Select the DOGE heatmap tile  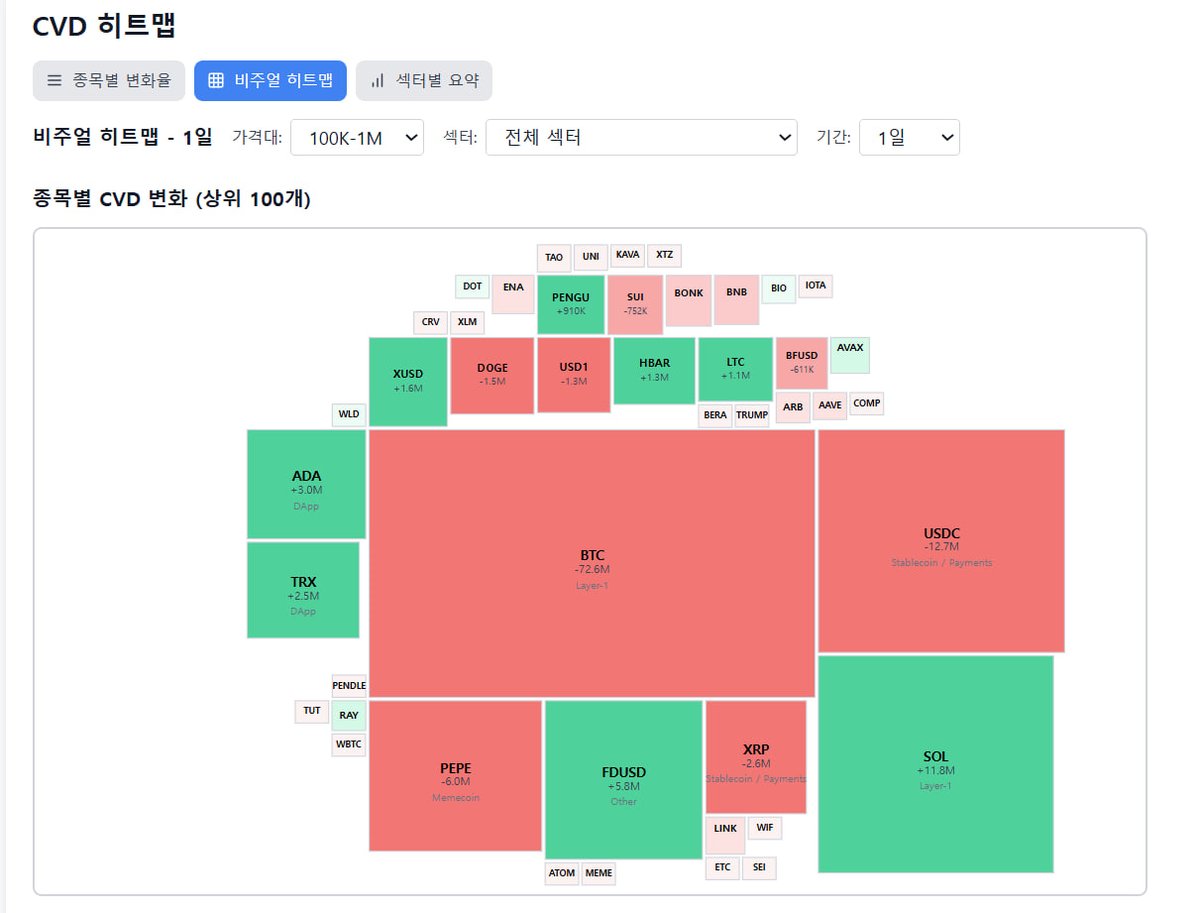point(492,375)
